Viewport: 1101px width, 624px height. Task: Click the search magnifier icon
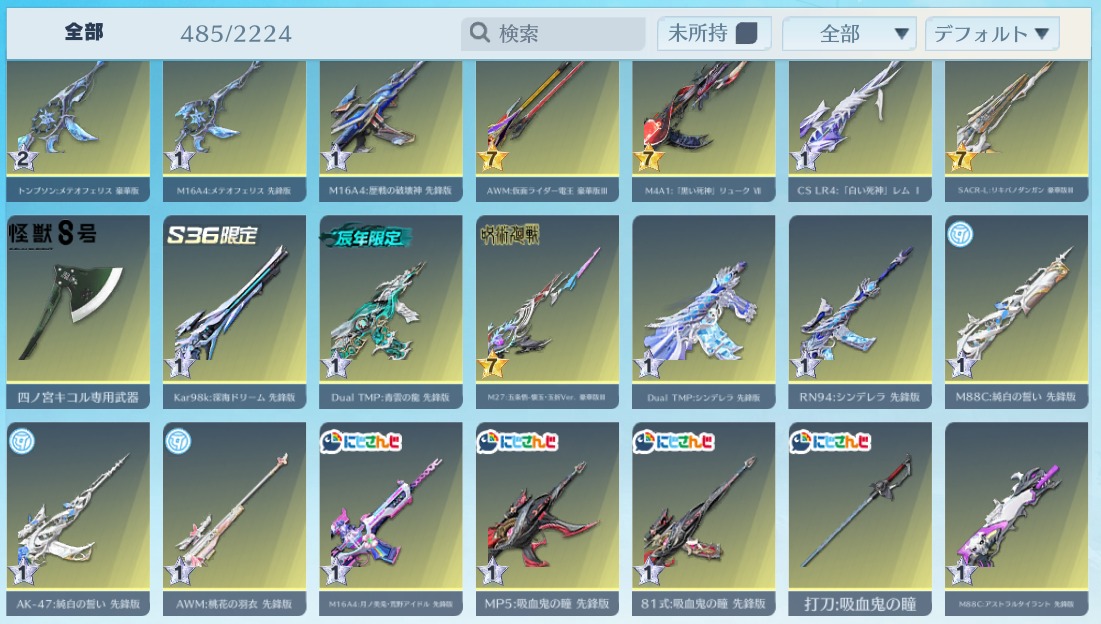tap(480, 32)
